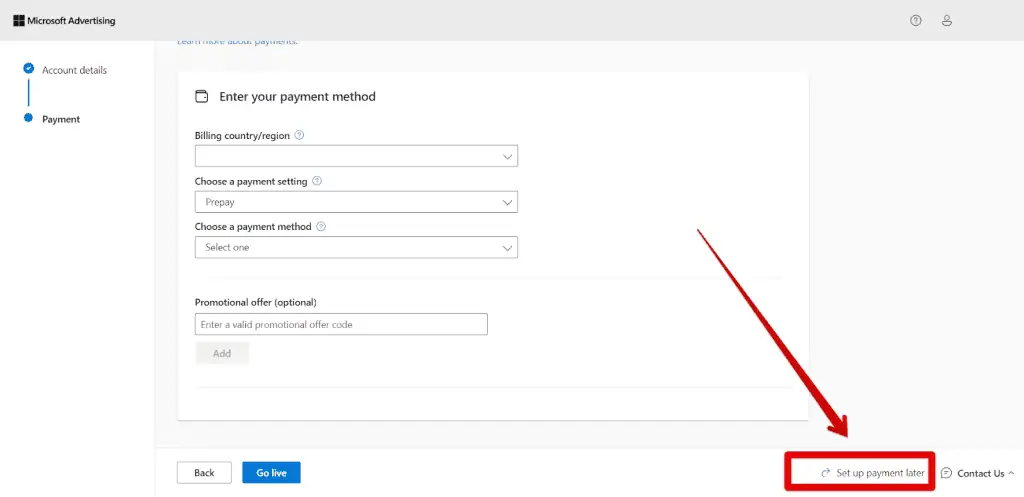This screenshot has width=1024, height=497.
Task: Click Set up payment later link
Action: pyautogui.click(x=873, y=473)
